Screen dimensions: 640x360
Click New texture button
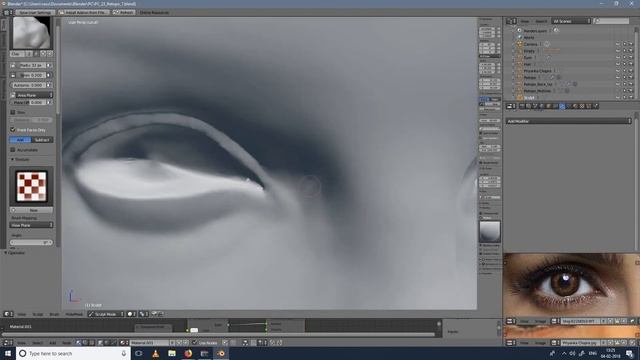(31, 210)
